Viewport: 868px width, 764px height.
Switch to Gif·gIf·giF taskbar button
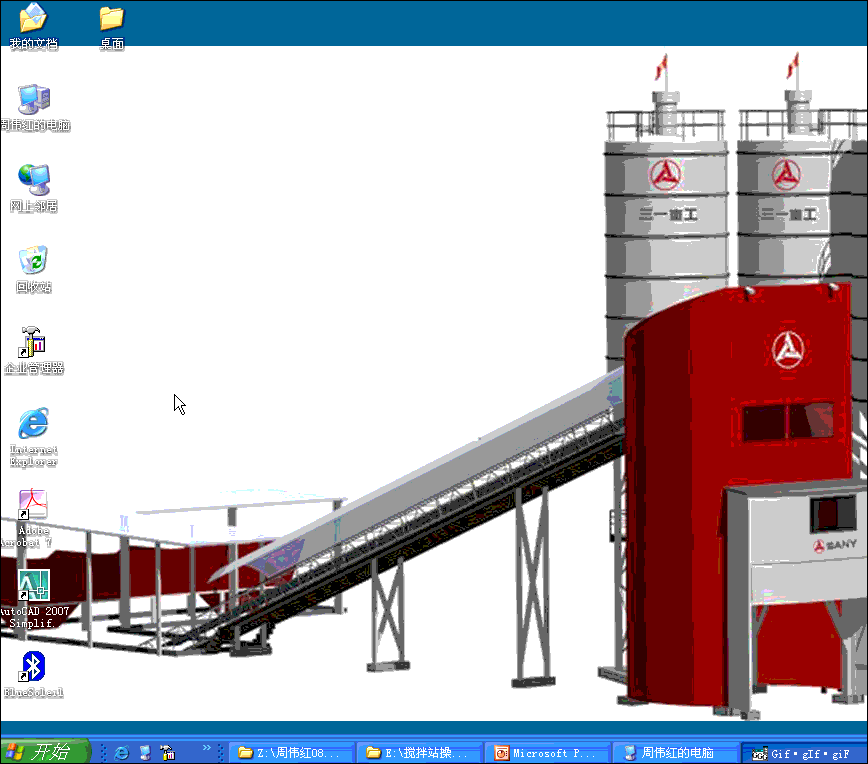click(804, 753)
